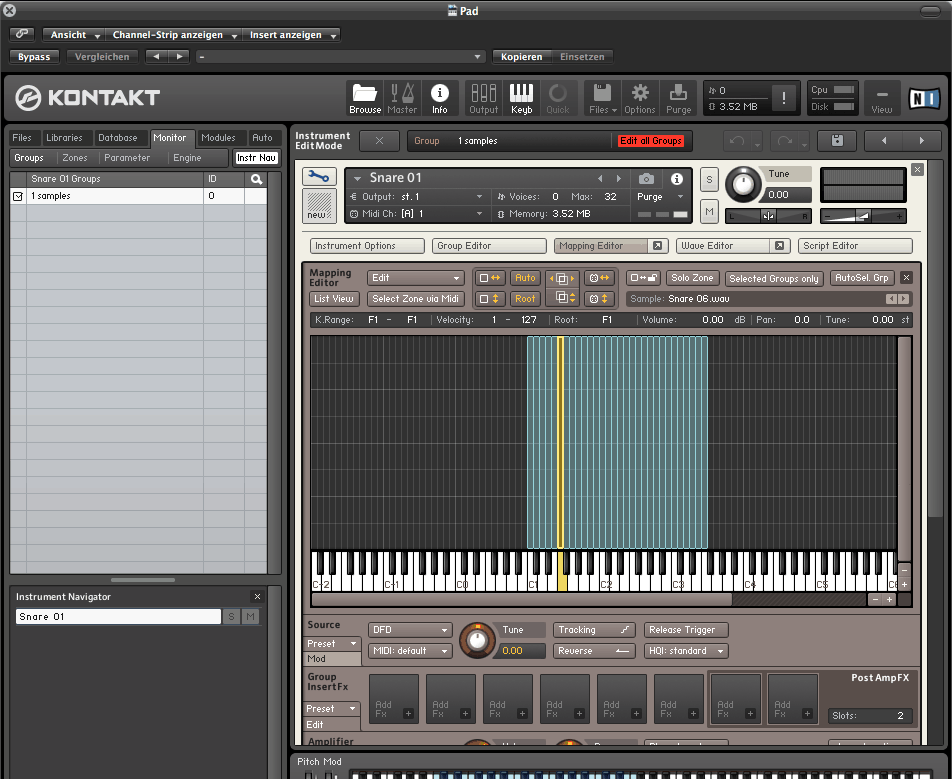Click the Master metronome icon
Screen dimensions: 952x779
[402, 98]
